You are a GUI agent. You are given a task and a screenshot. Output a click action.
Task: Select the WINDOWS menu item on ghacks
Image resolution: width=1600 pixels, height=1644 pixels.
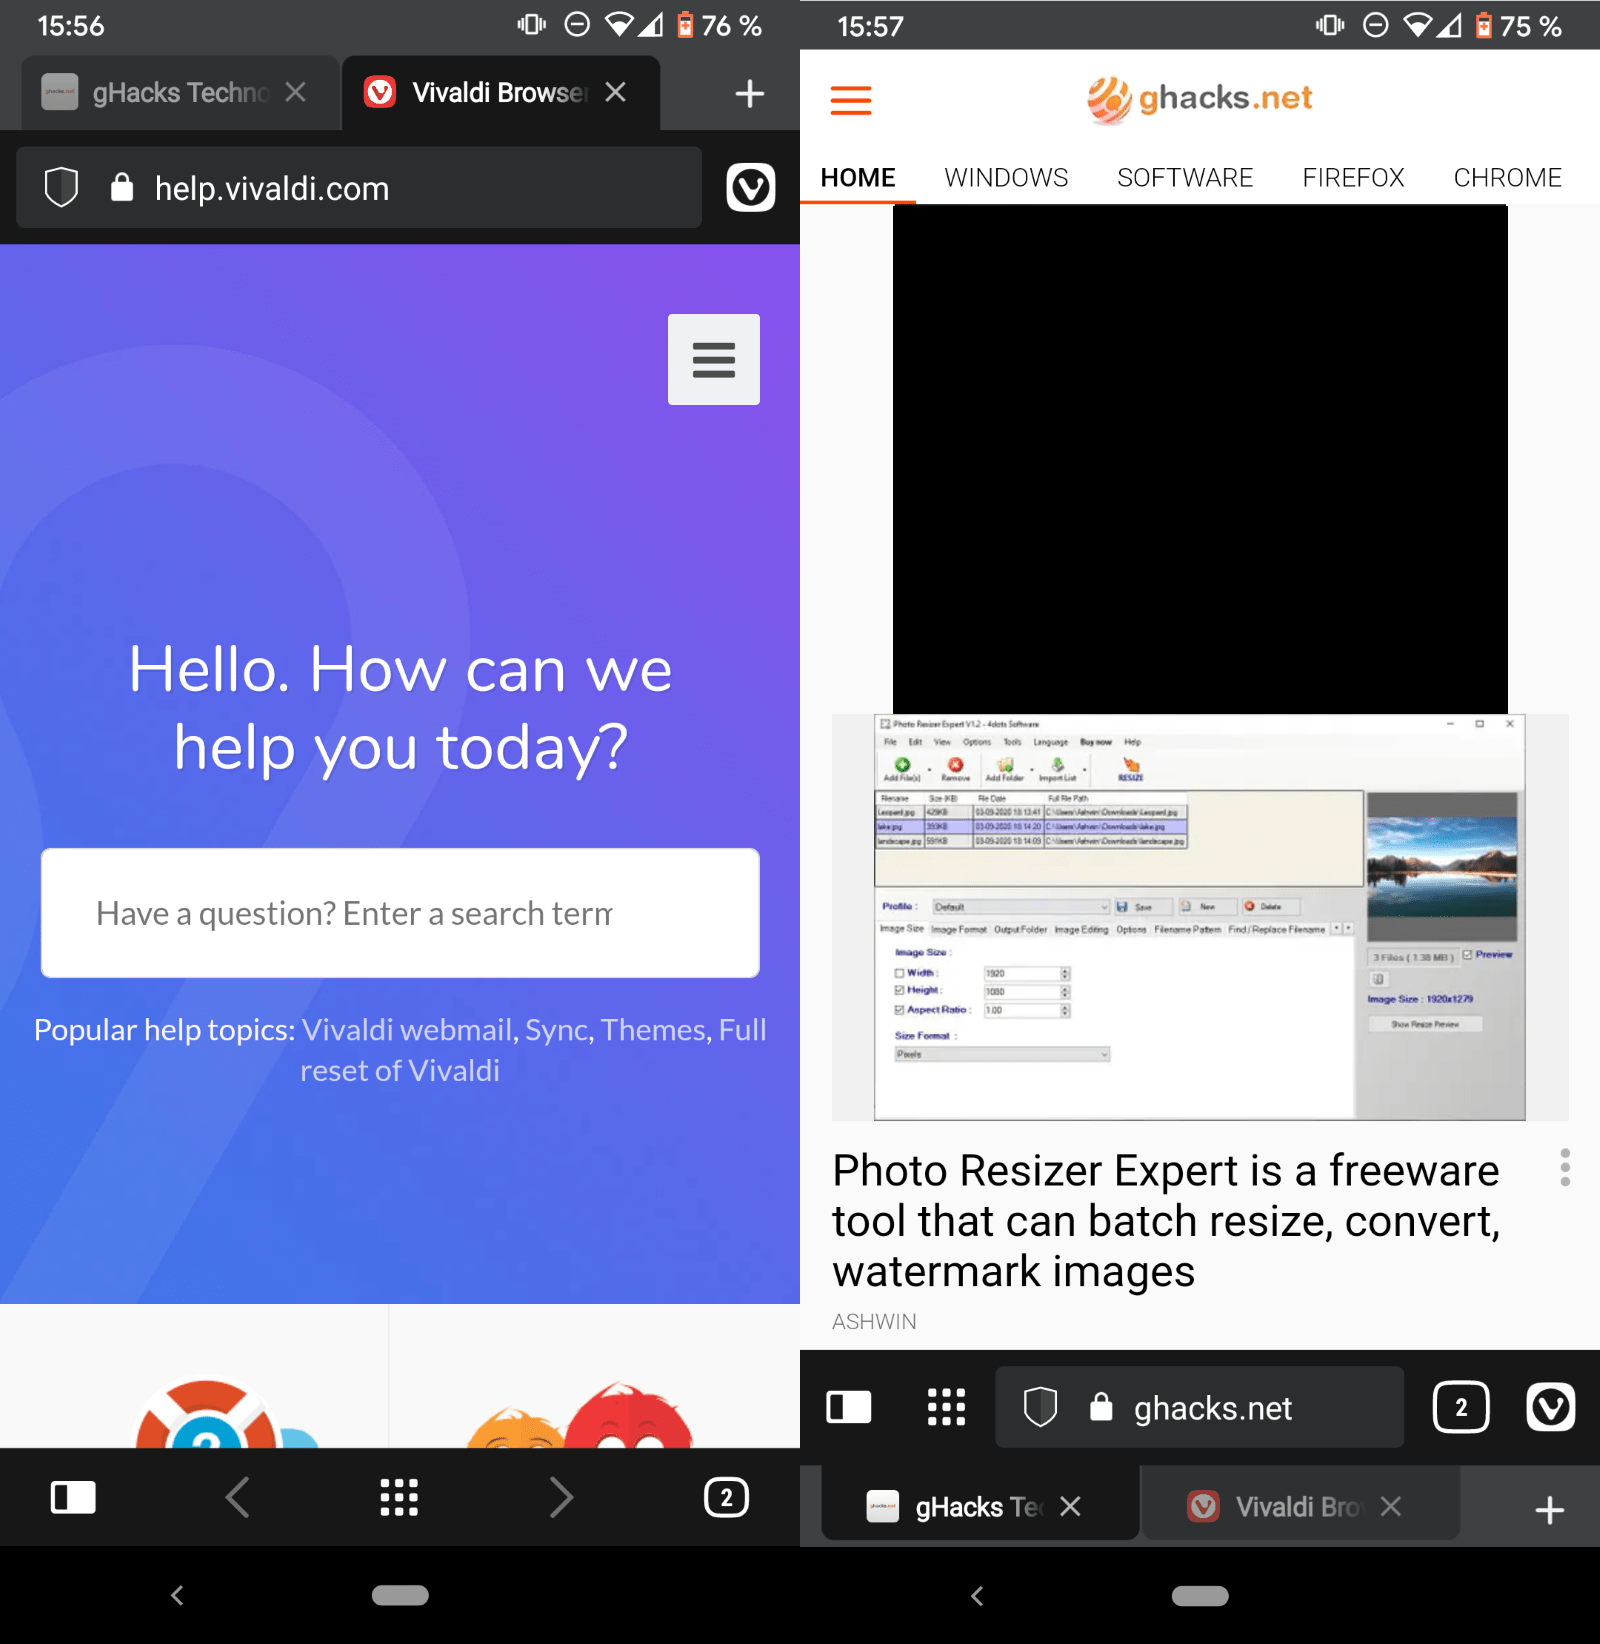(x=1006, y=178)
